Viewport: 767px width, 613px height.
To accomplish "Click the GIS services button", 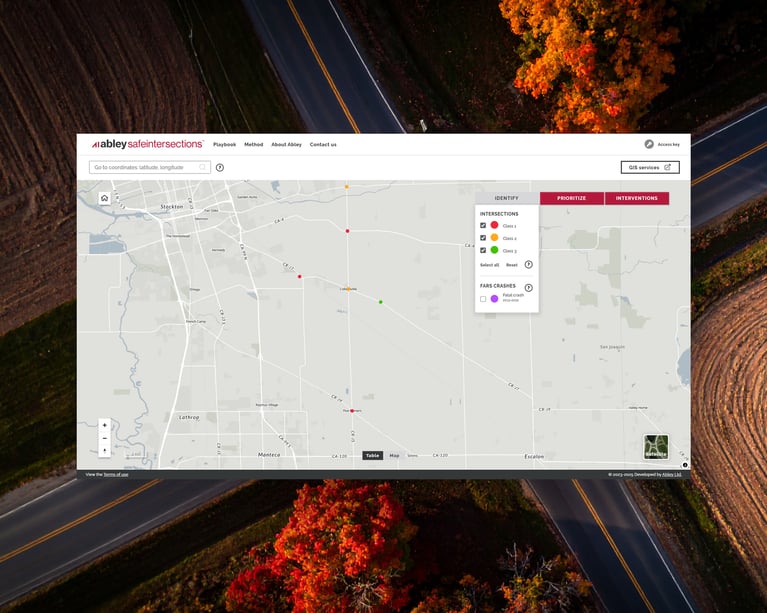I will click(x=650, y=168).
